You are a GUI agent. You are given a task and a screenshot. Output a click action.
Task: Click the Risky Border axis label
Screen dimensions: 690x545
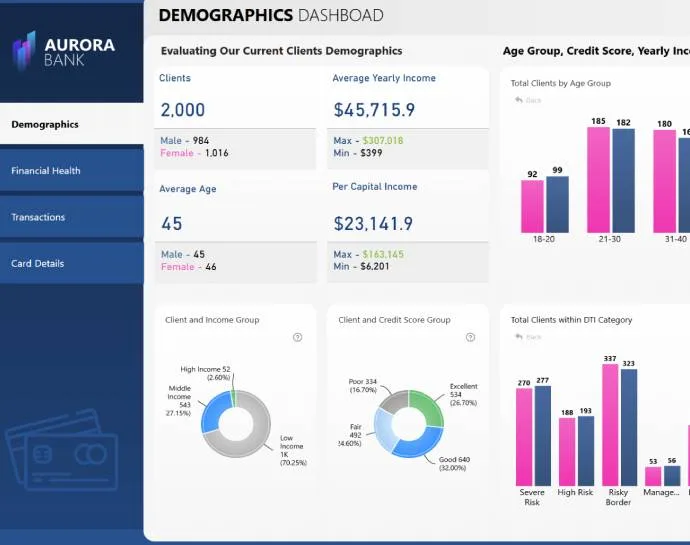click(x=618, y=497)
